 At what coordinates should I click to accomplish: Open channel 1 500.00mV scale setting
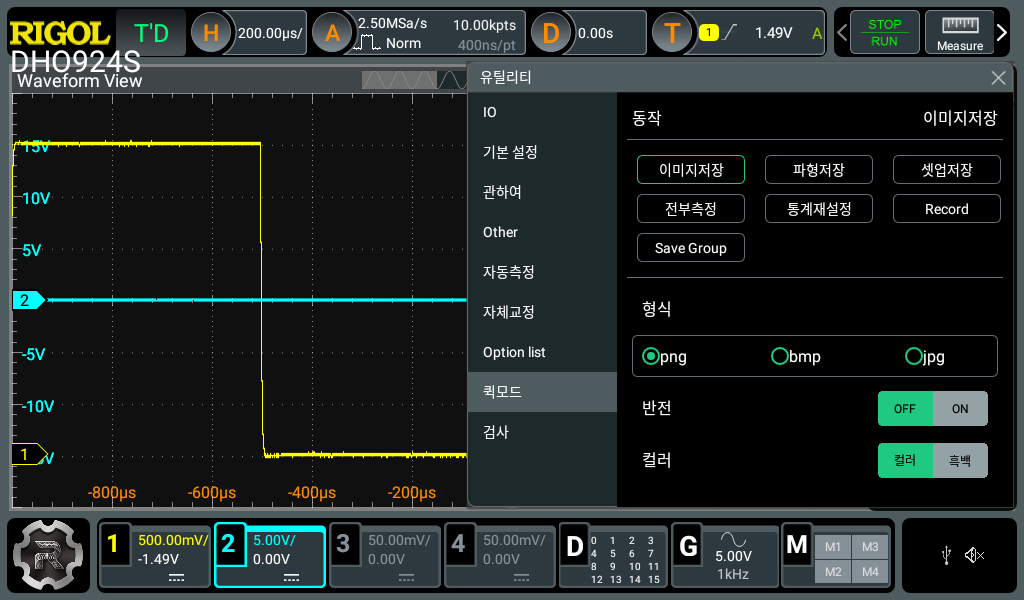pyautogui.click(x=172, y=540)
